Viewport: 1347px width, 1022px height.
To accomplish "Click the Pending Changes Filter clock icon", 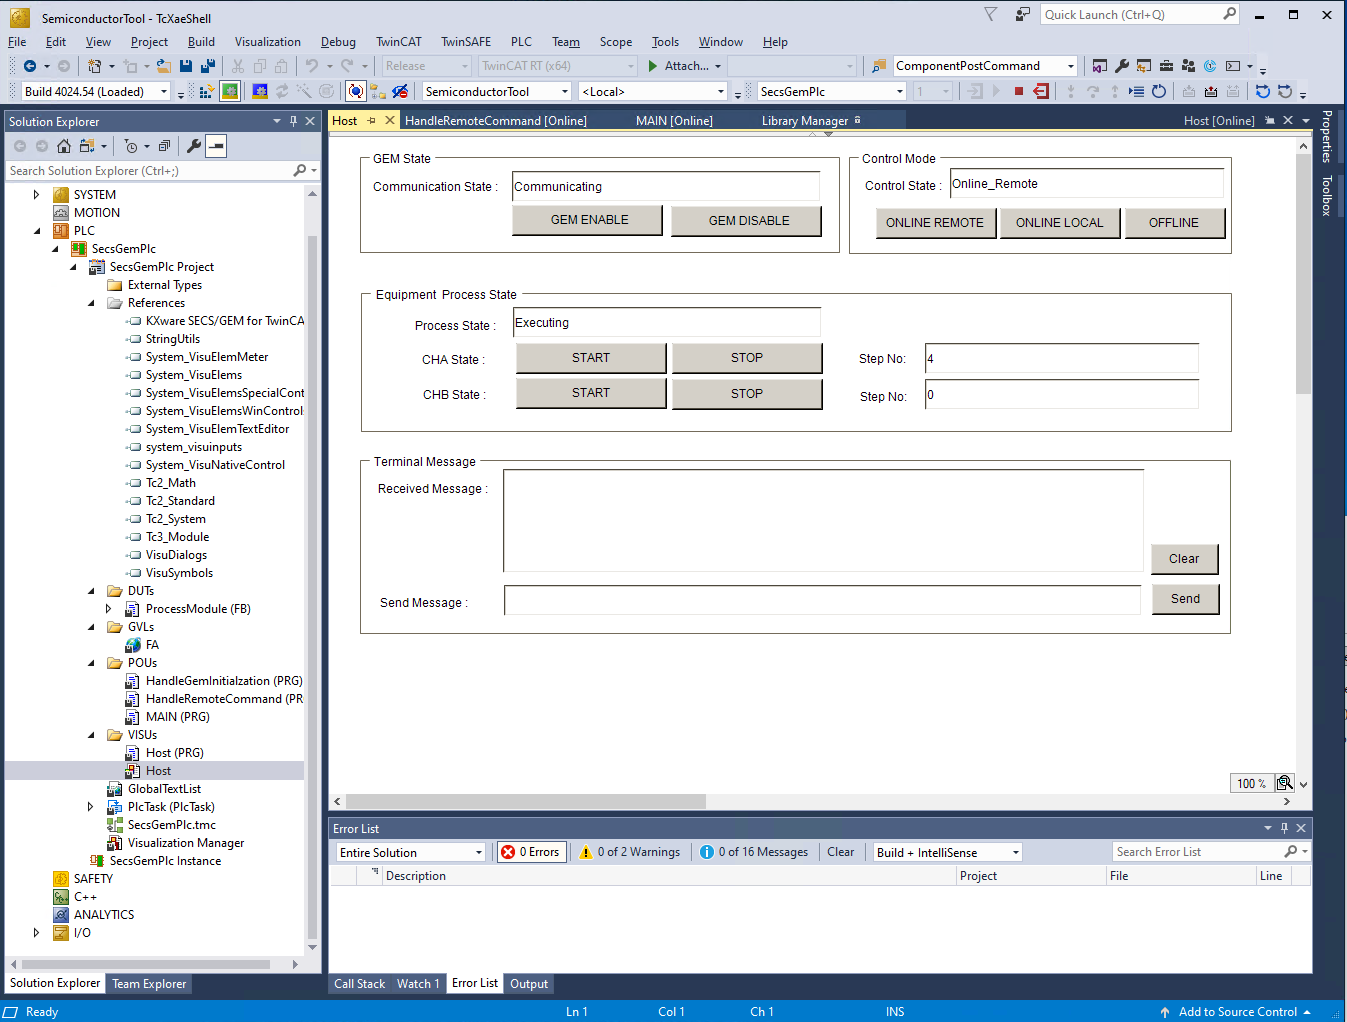I will click(131, 146).
